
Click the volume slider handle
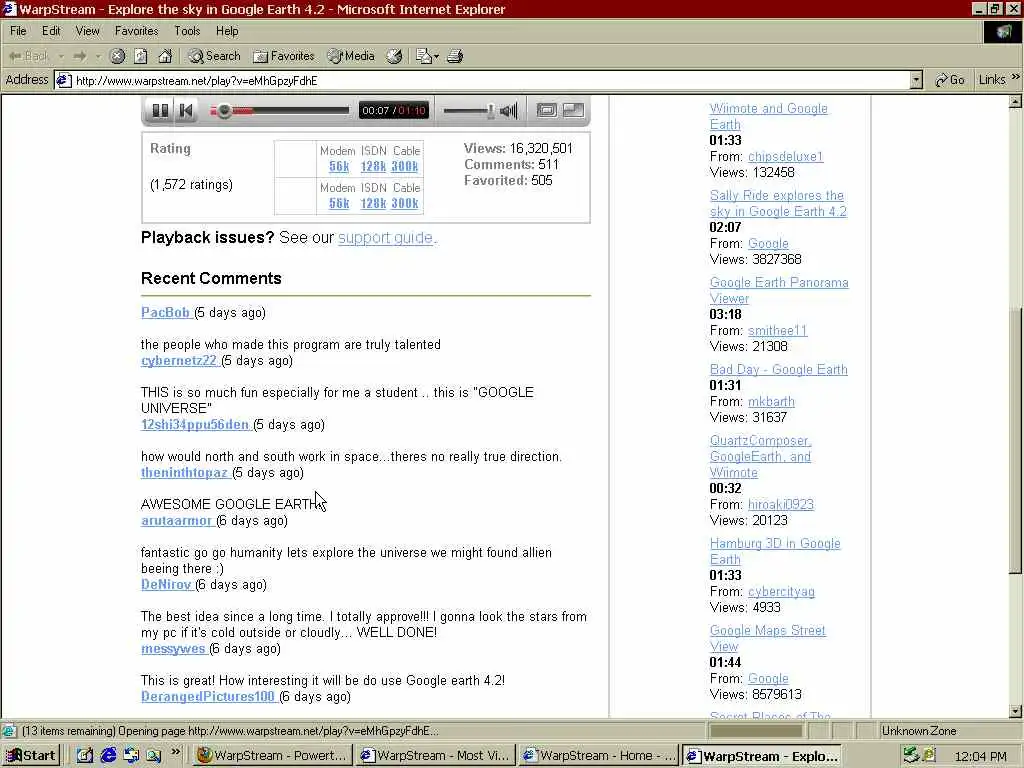(490, 111)
